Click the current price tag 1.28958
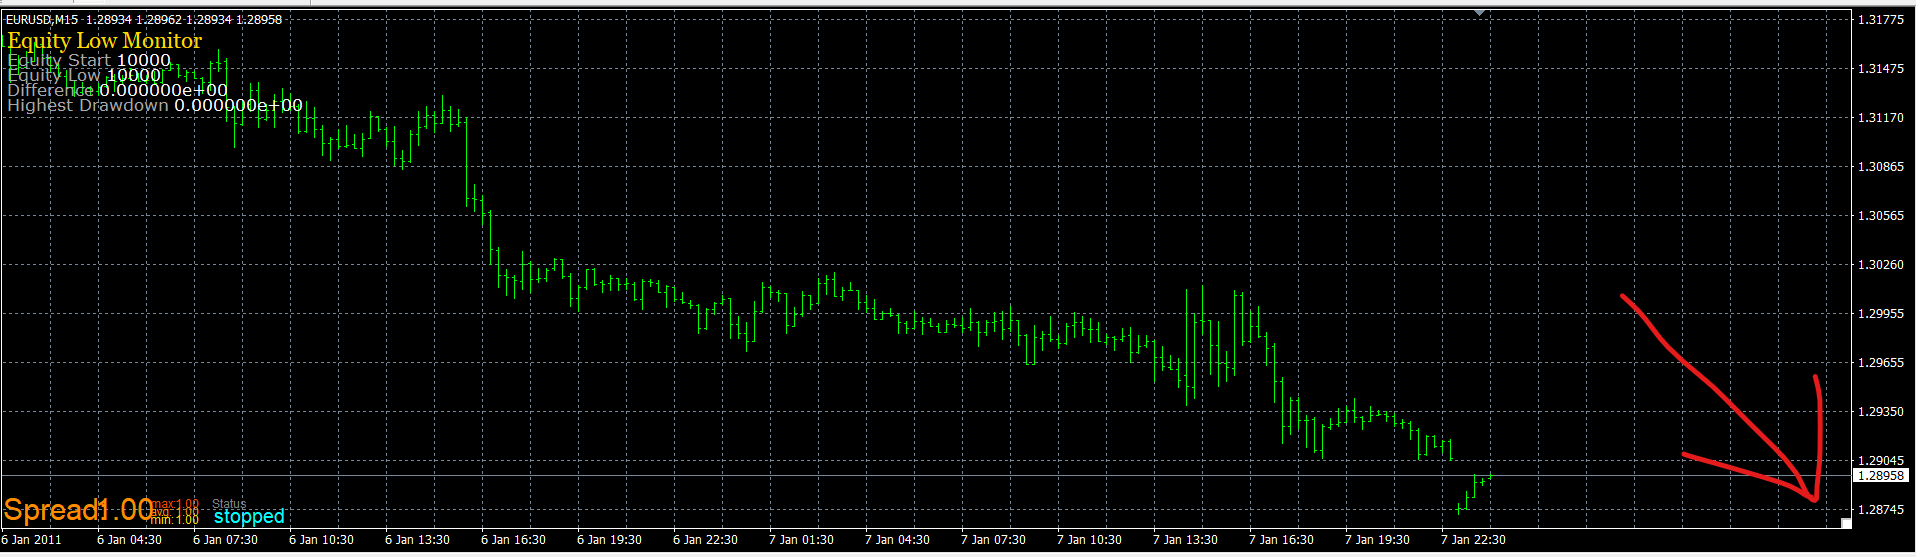 pyautogui.click(x=1880, y=475)
